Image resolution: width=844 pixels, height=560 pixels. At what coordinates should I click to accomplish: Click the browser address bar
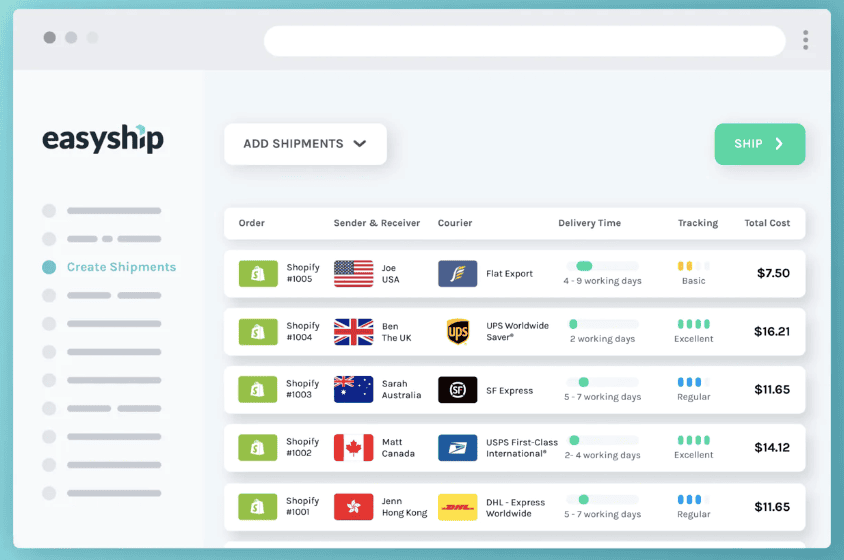(524, 40)
